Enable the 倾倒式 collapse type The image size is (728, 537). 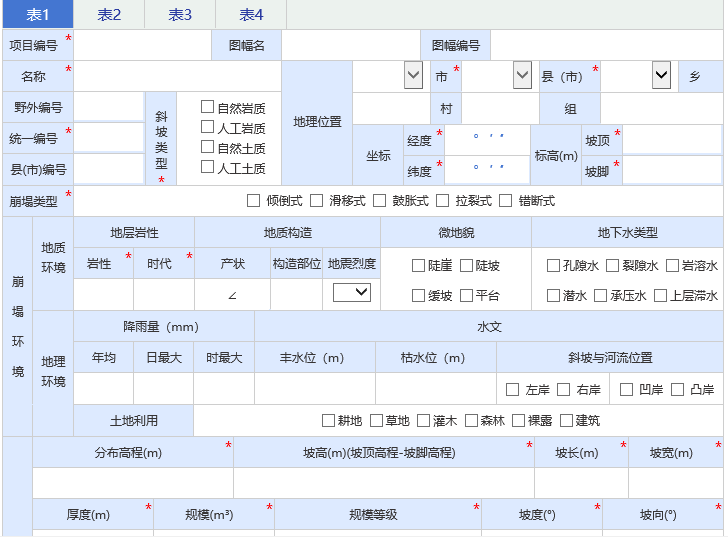click(254, 200)
